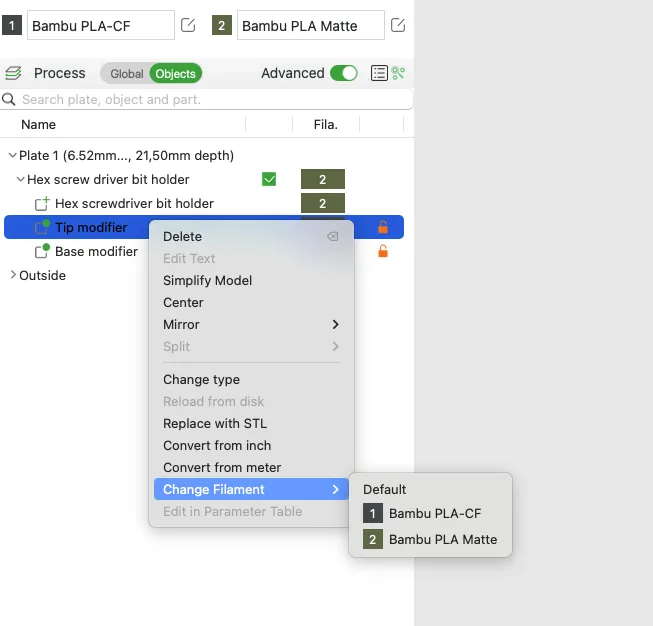
Task: Switch the Process view to Global
Action: [127, 74]
